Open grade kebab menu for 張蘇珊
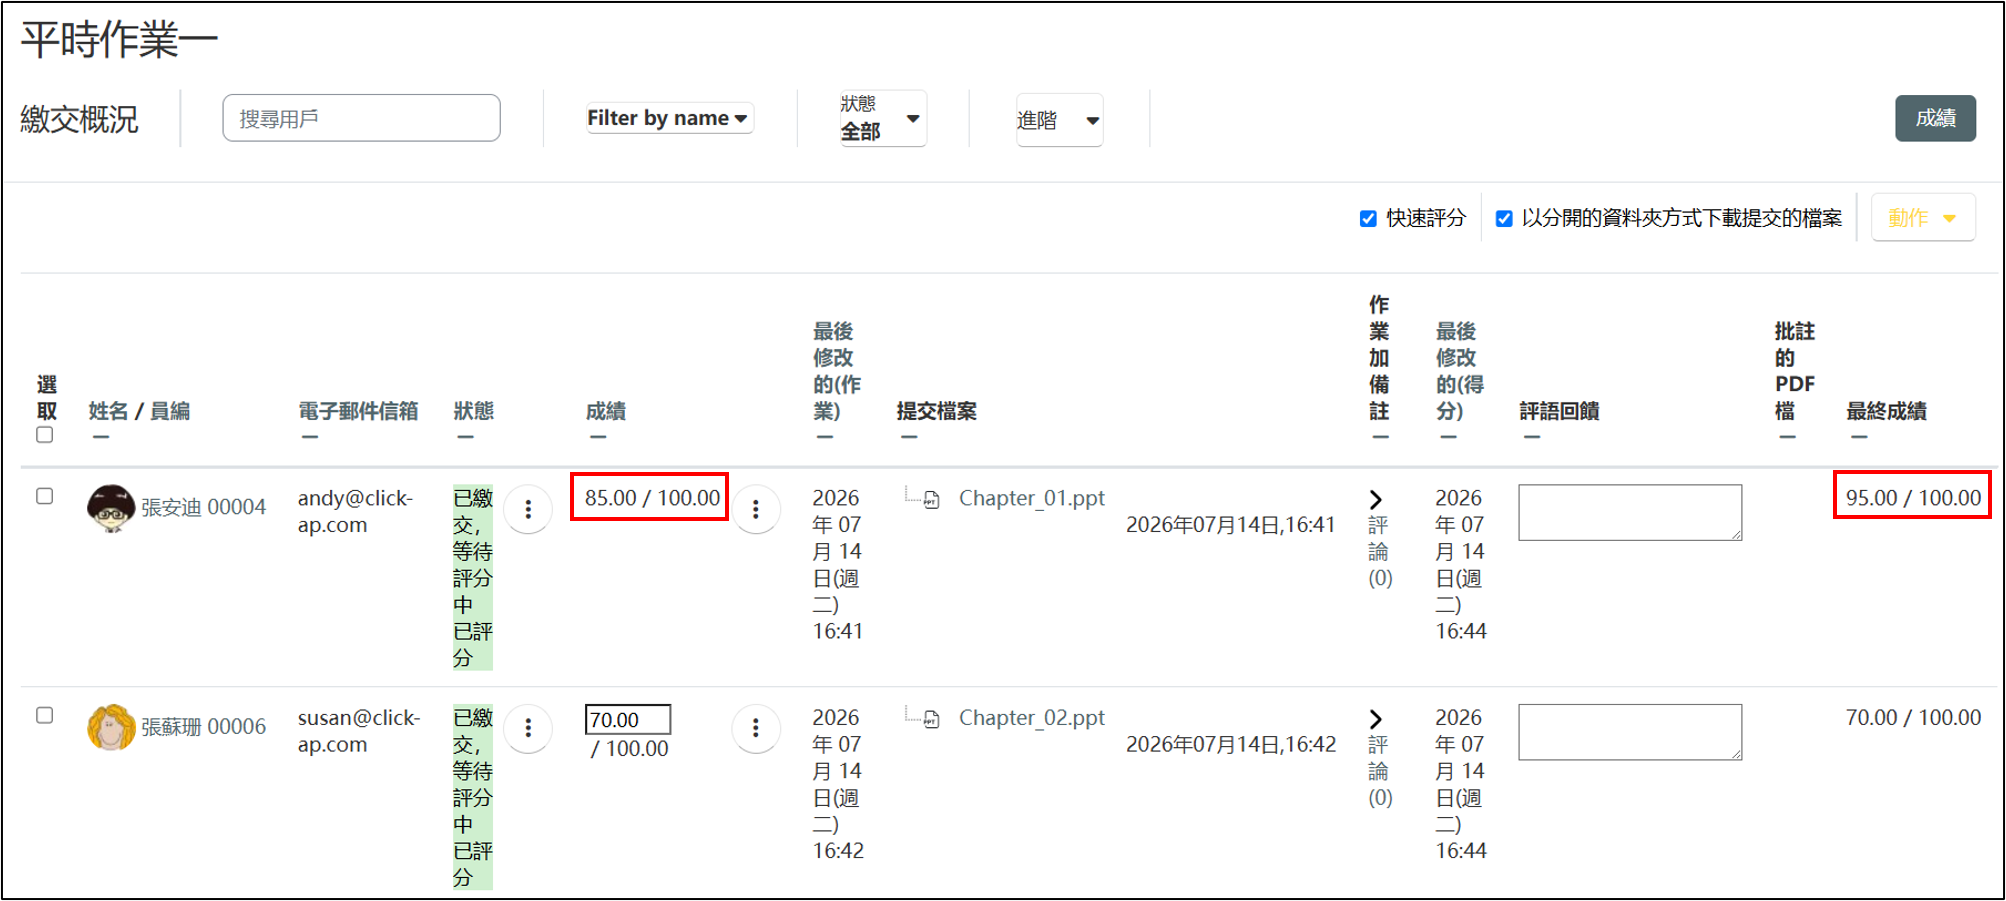This screenshot has height=901, width=2006. (756, 729)
